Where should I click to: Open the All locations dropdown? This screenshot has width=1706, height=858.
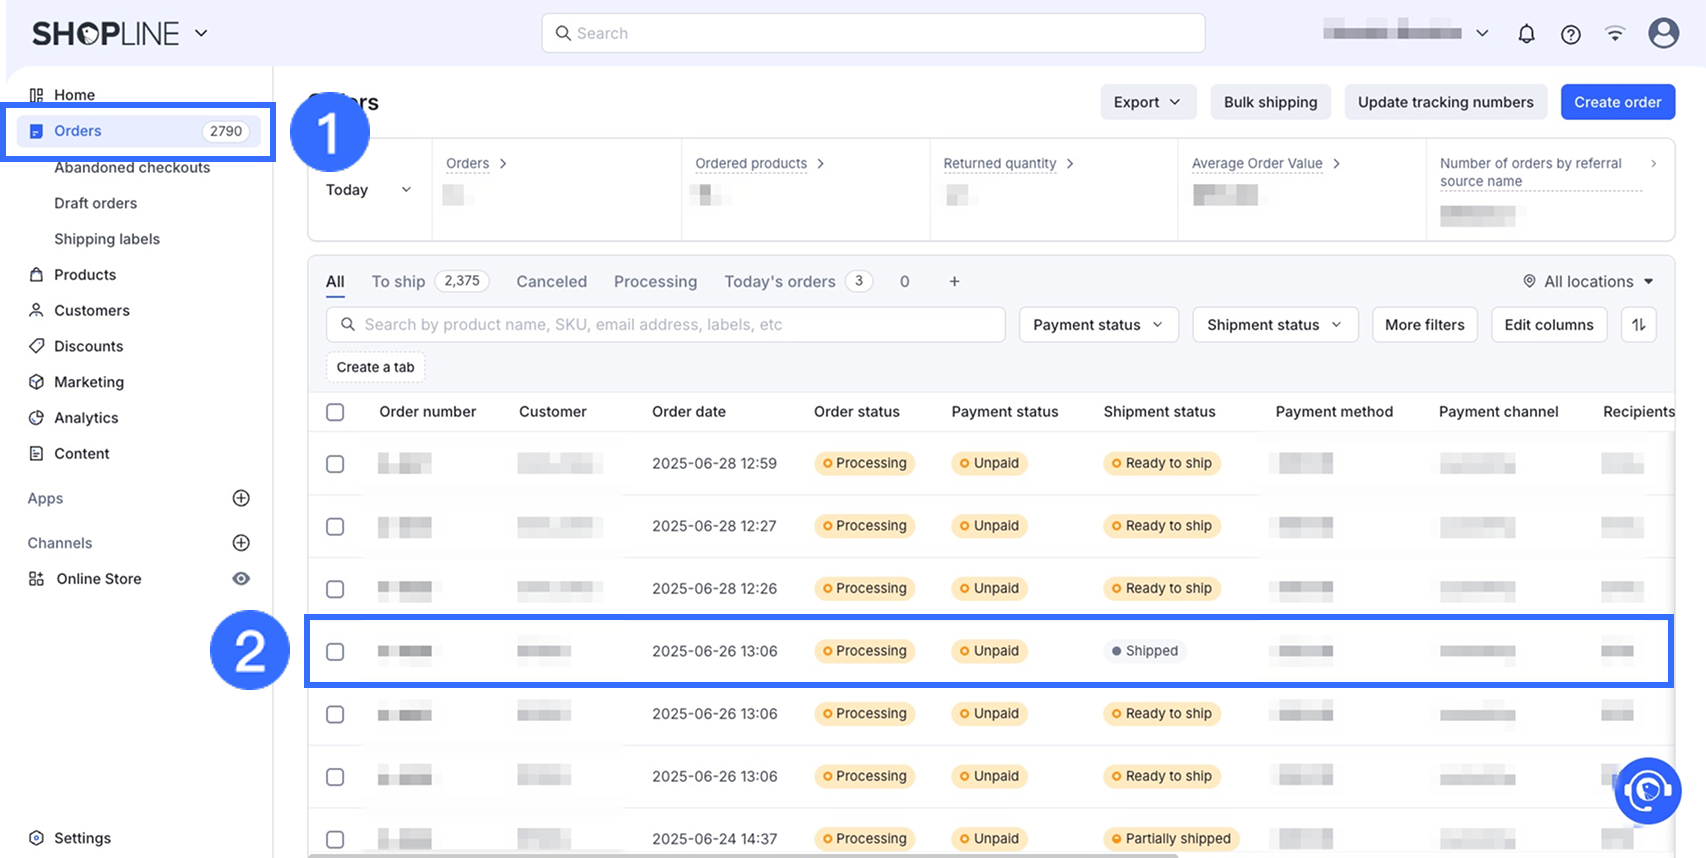[x=1589, y=281]
